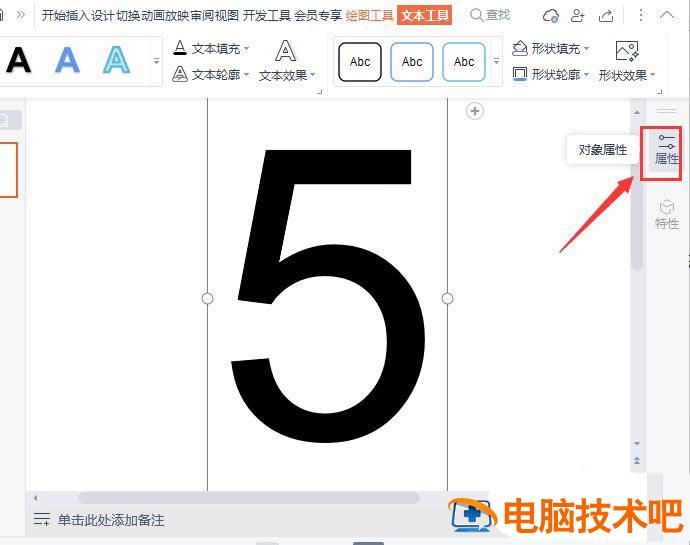The width and height of the screenshot is (690, 545).
Task: Switch to the 审阅 tab
Action: (202, 15)
